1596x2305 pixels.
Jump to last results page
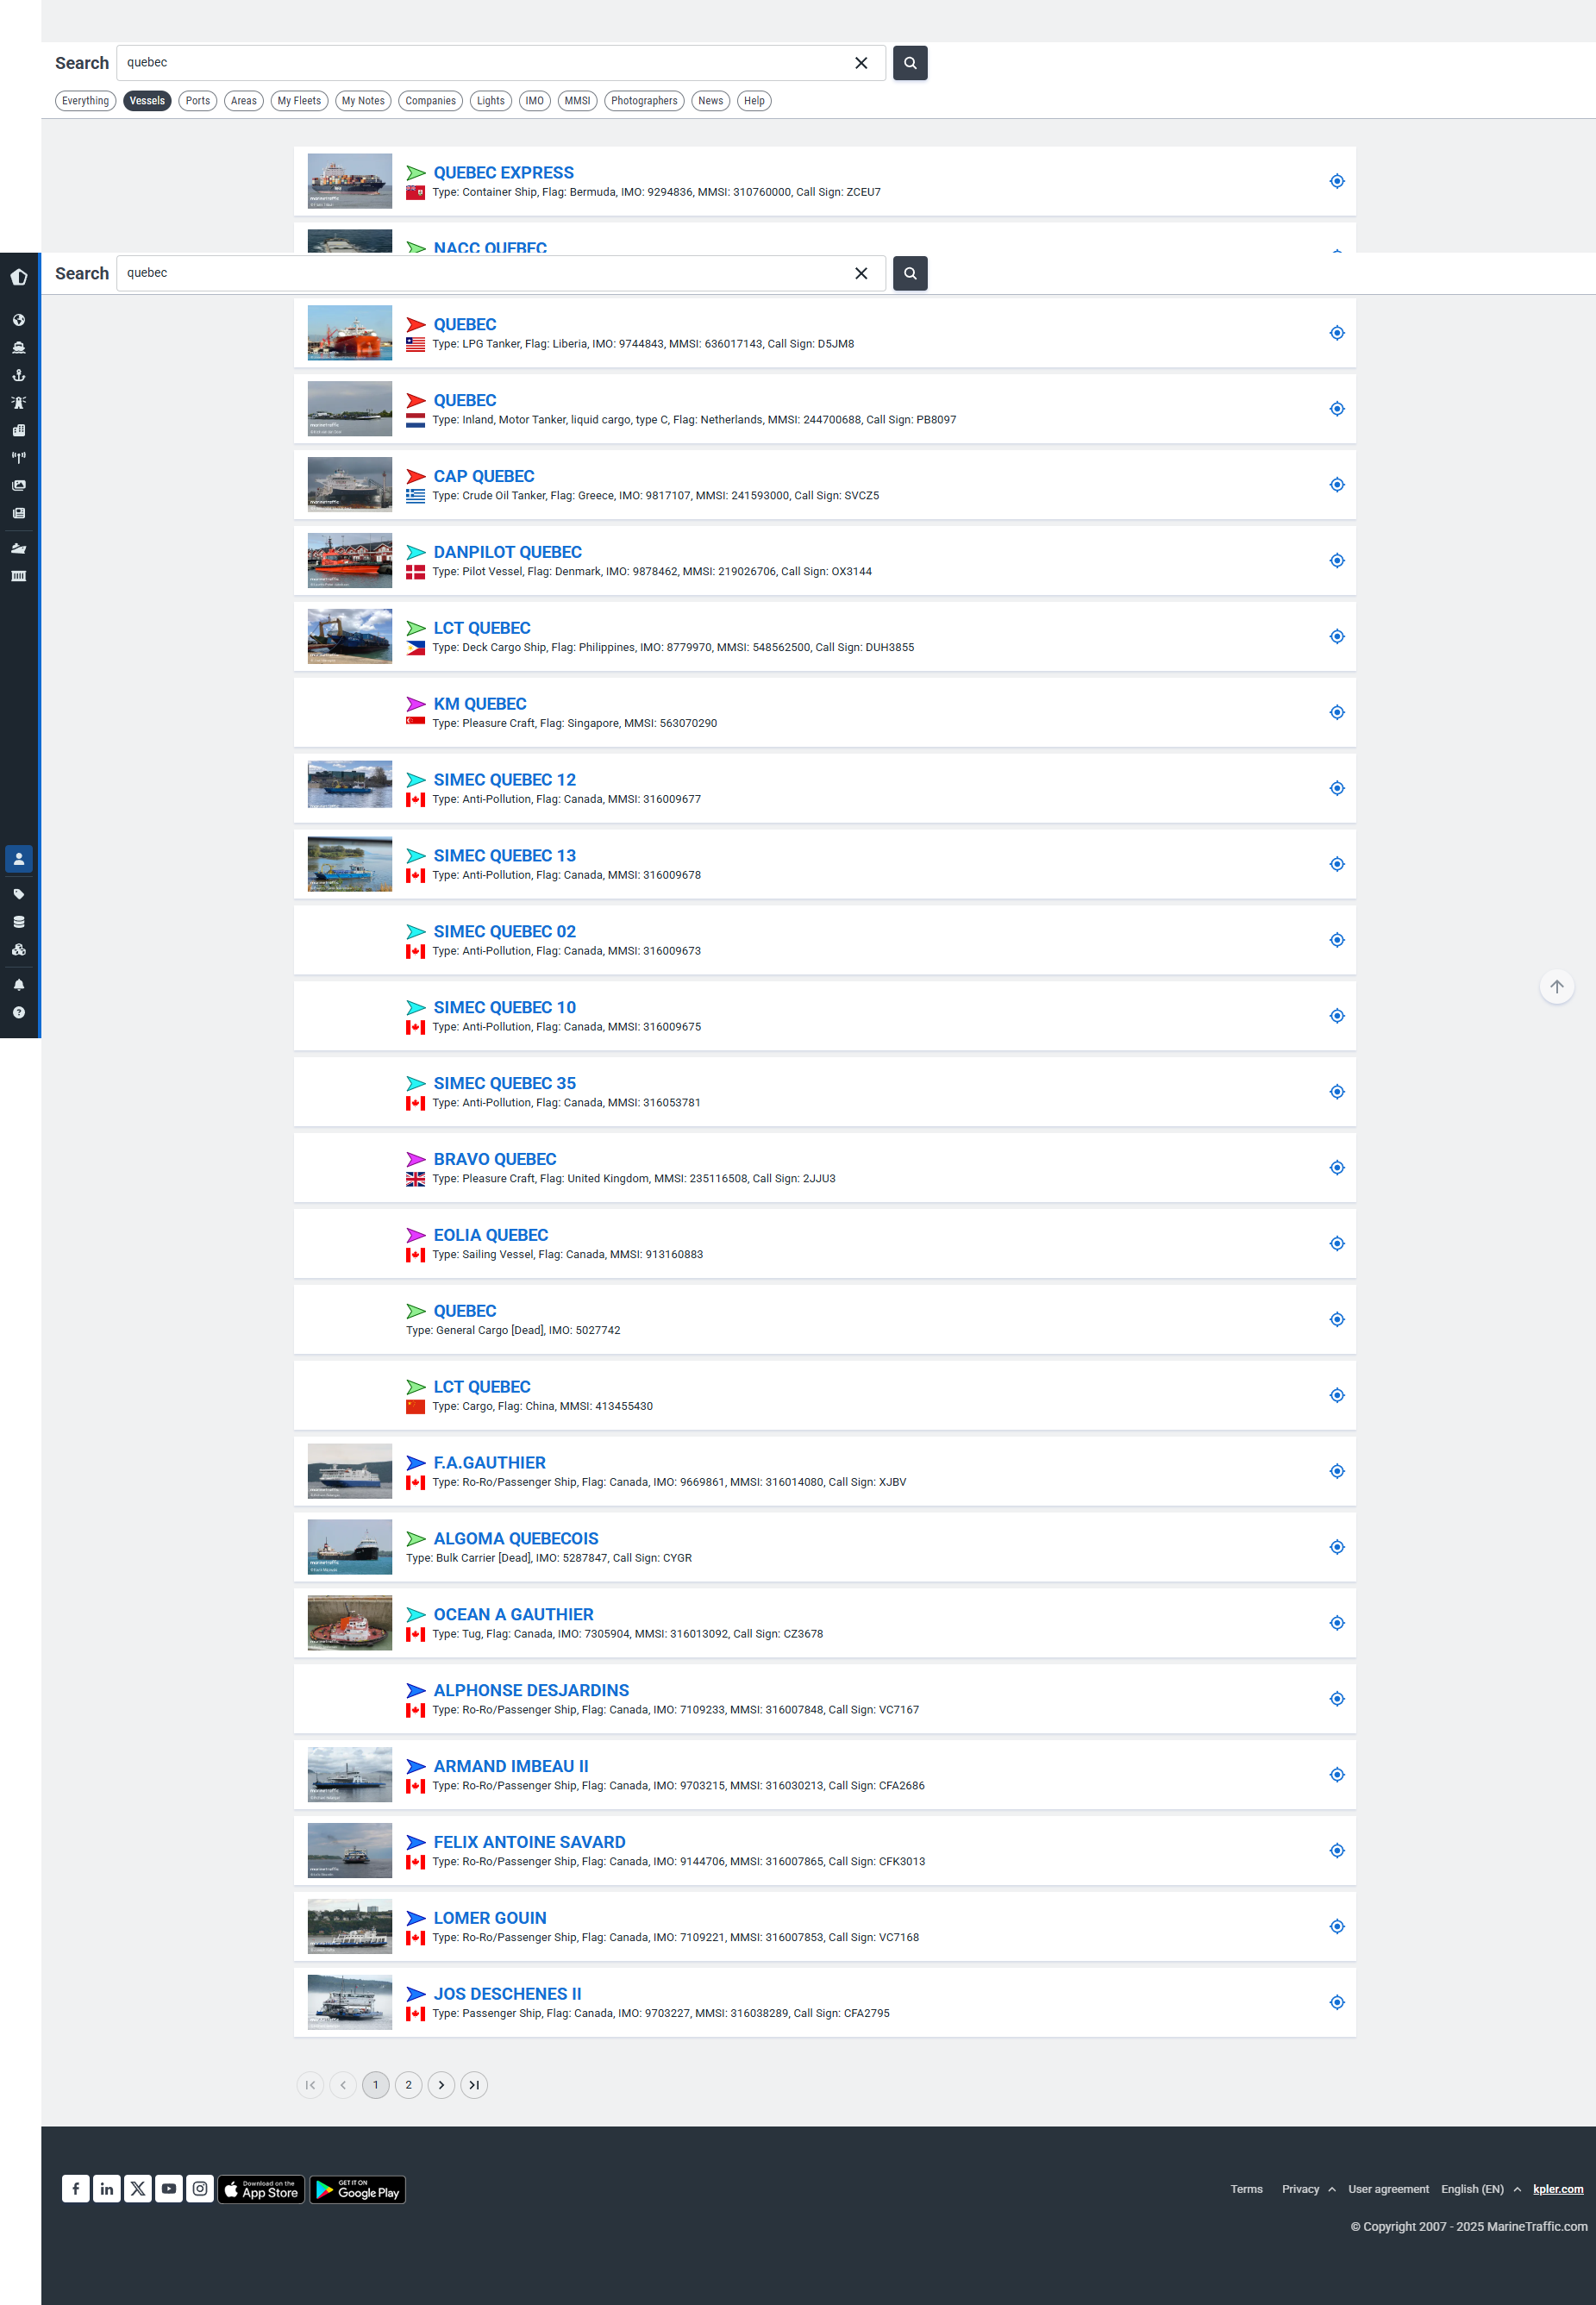click(474, 2086)
